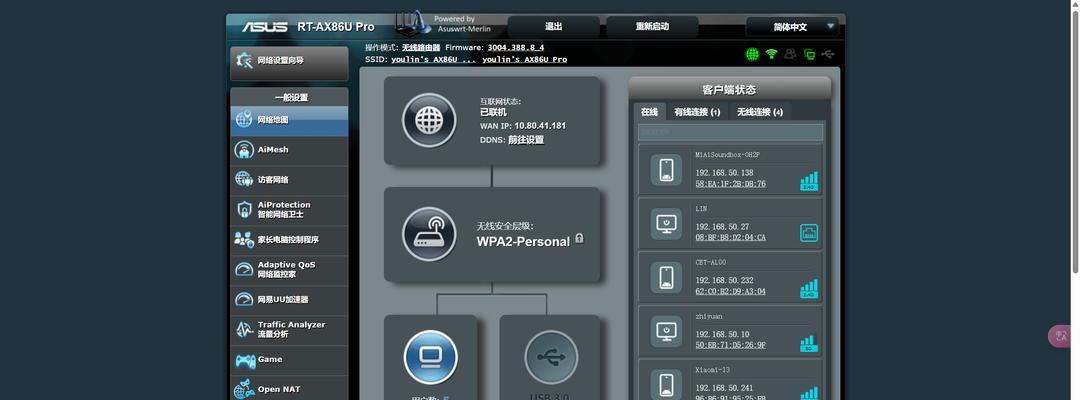Click the IP address 192.168.50.241
The width and height of the screenshot is (1080, 400).
(x=724, y=388)
